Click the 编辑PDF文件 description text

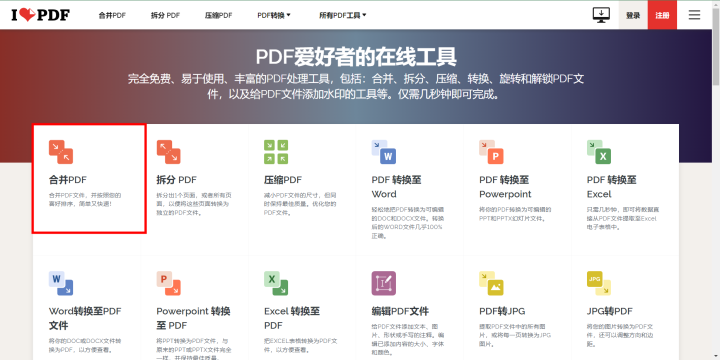click(x=408, y=340)
